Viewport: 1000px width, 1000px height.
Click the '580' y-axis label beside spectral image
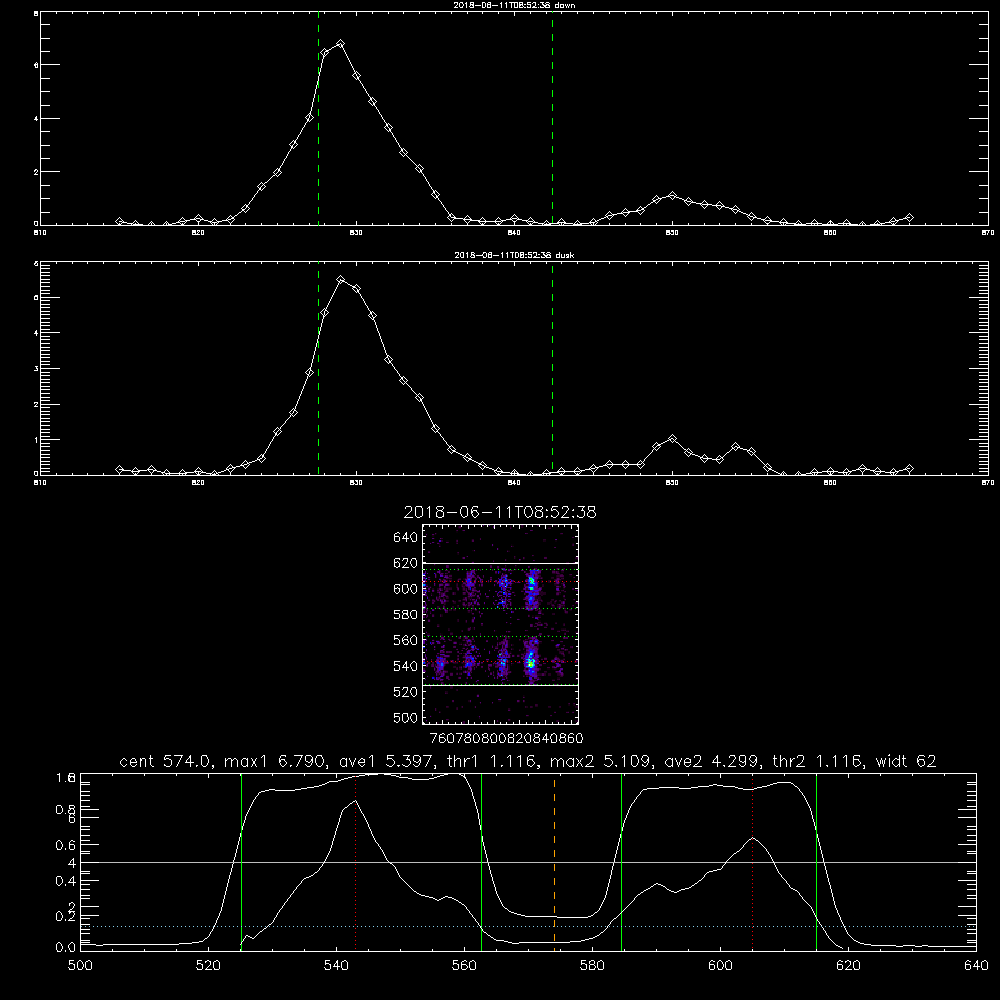[x=406, y=615]
